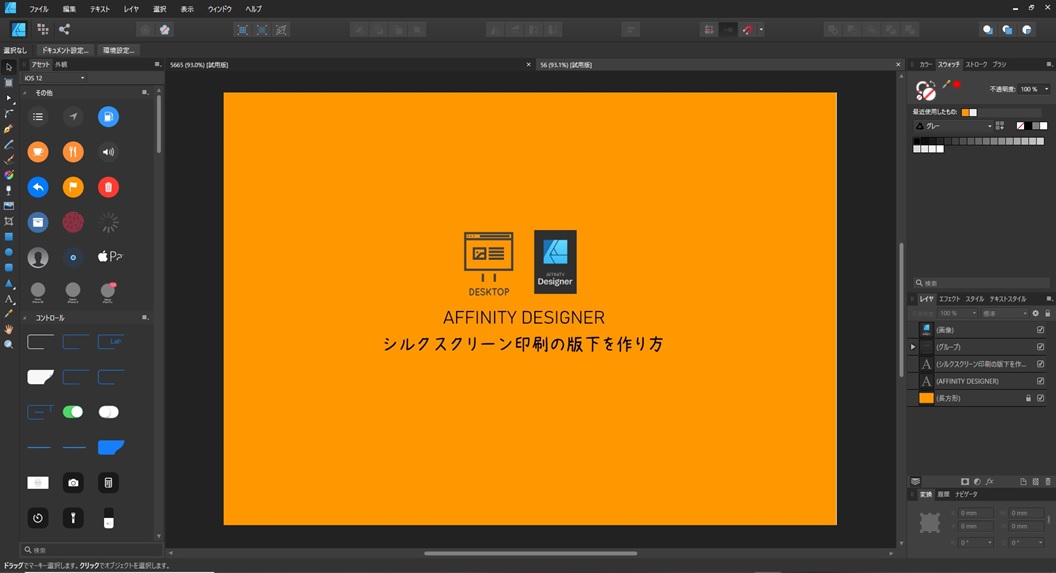Open the iOS 12 asset category dropdown
Image resolution: width=1056 pixels, height=573 pixels.
pos(55,78)
